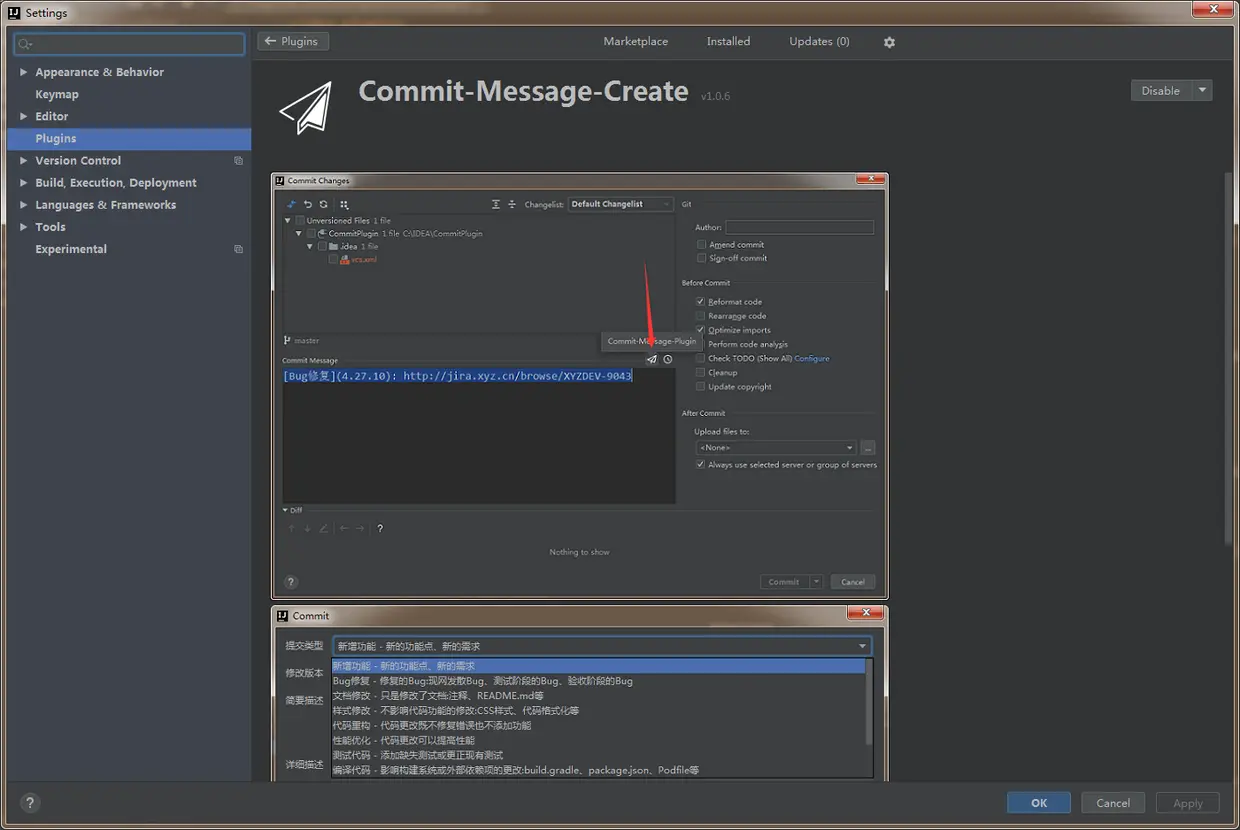Click the ellipsis button beside upload dropdown

pyautogui.click(x=868, y=448)
